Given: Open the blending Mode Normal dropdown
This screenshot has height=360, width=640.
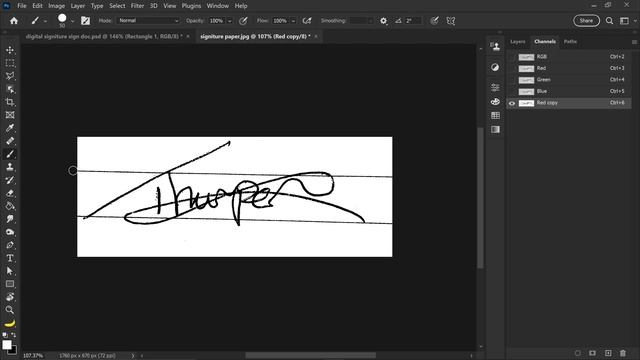Looking at the screenshot, I should [149, 21].
